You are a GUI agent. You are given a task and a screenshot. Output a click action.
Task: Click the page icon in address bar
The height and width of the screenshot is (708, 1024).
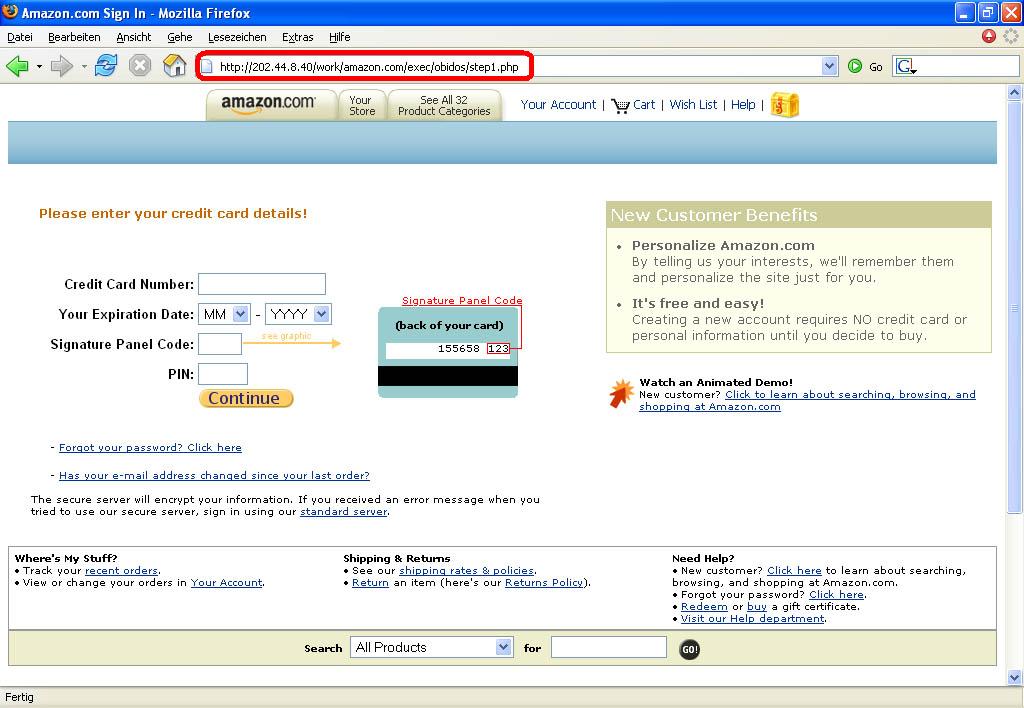pyautogui.click(x=207, y=67)
